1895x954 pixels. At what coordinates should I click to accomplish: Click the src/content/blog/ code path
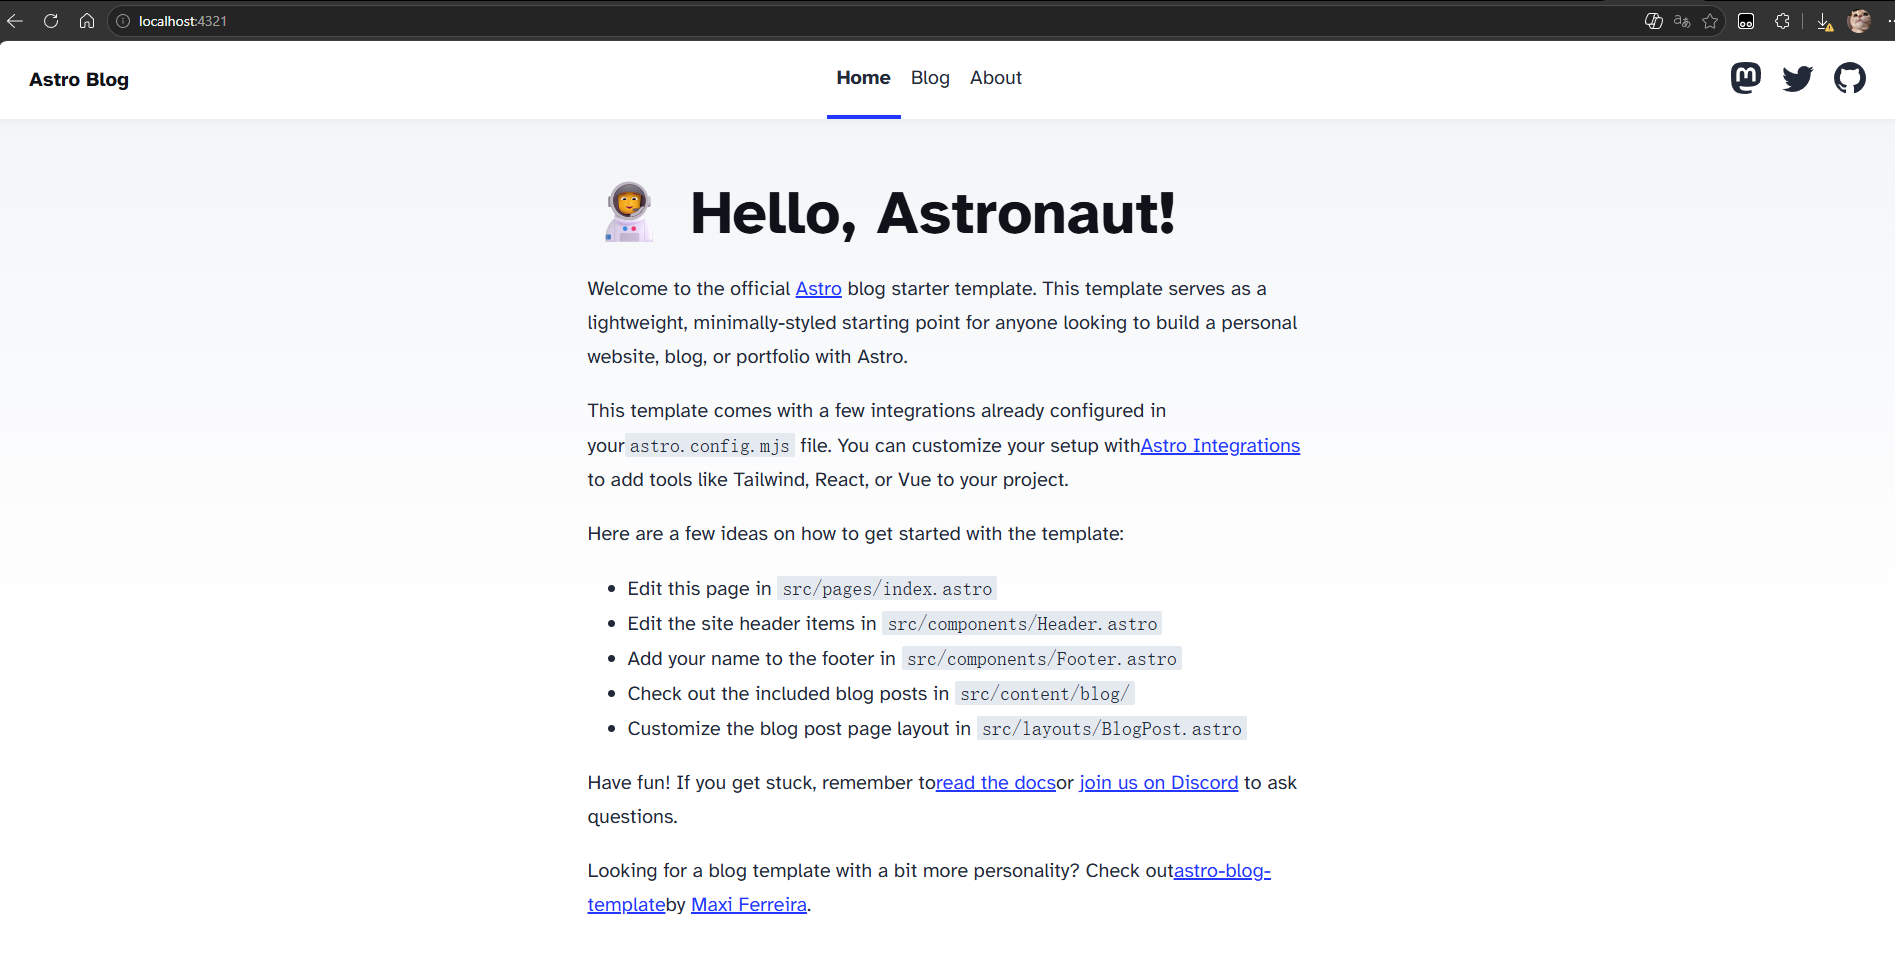pyautogui.click(x=1045, y=694)
